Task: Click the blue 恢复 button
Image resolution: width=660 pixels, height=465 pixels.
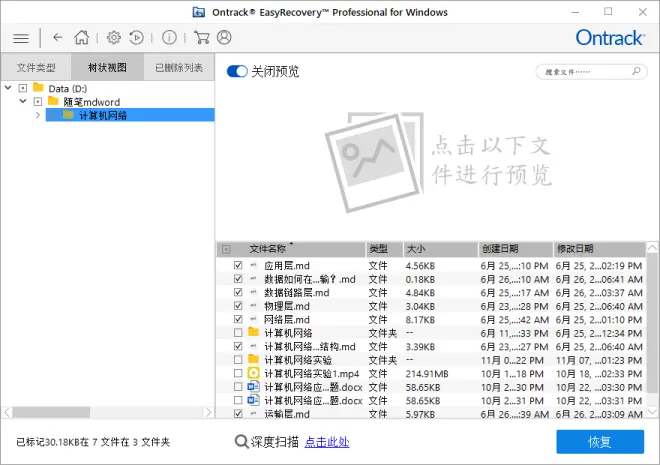Action: click(600, 442)
